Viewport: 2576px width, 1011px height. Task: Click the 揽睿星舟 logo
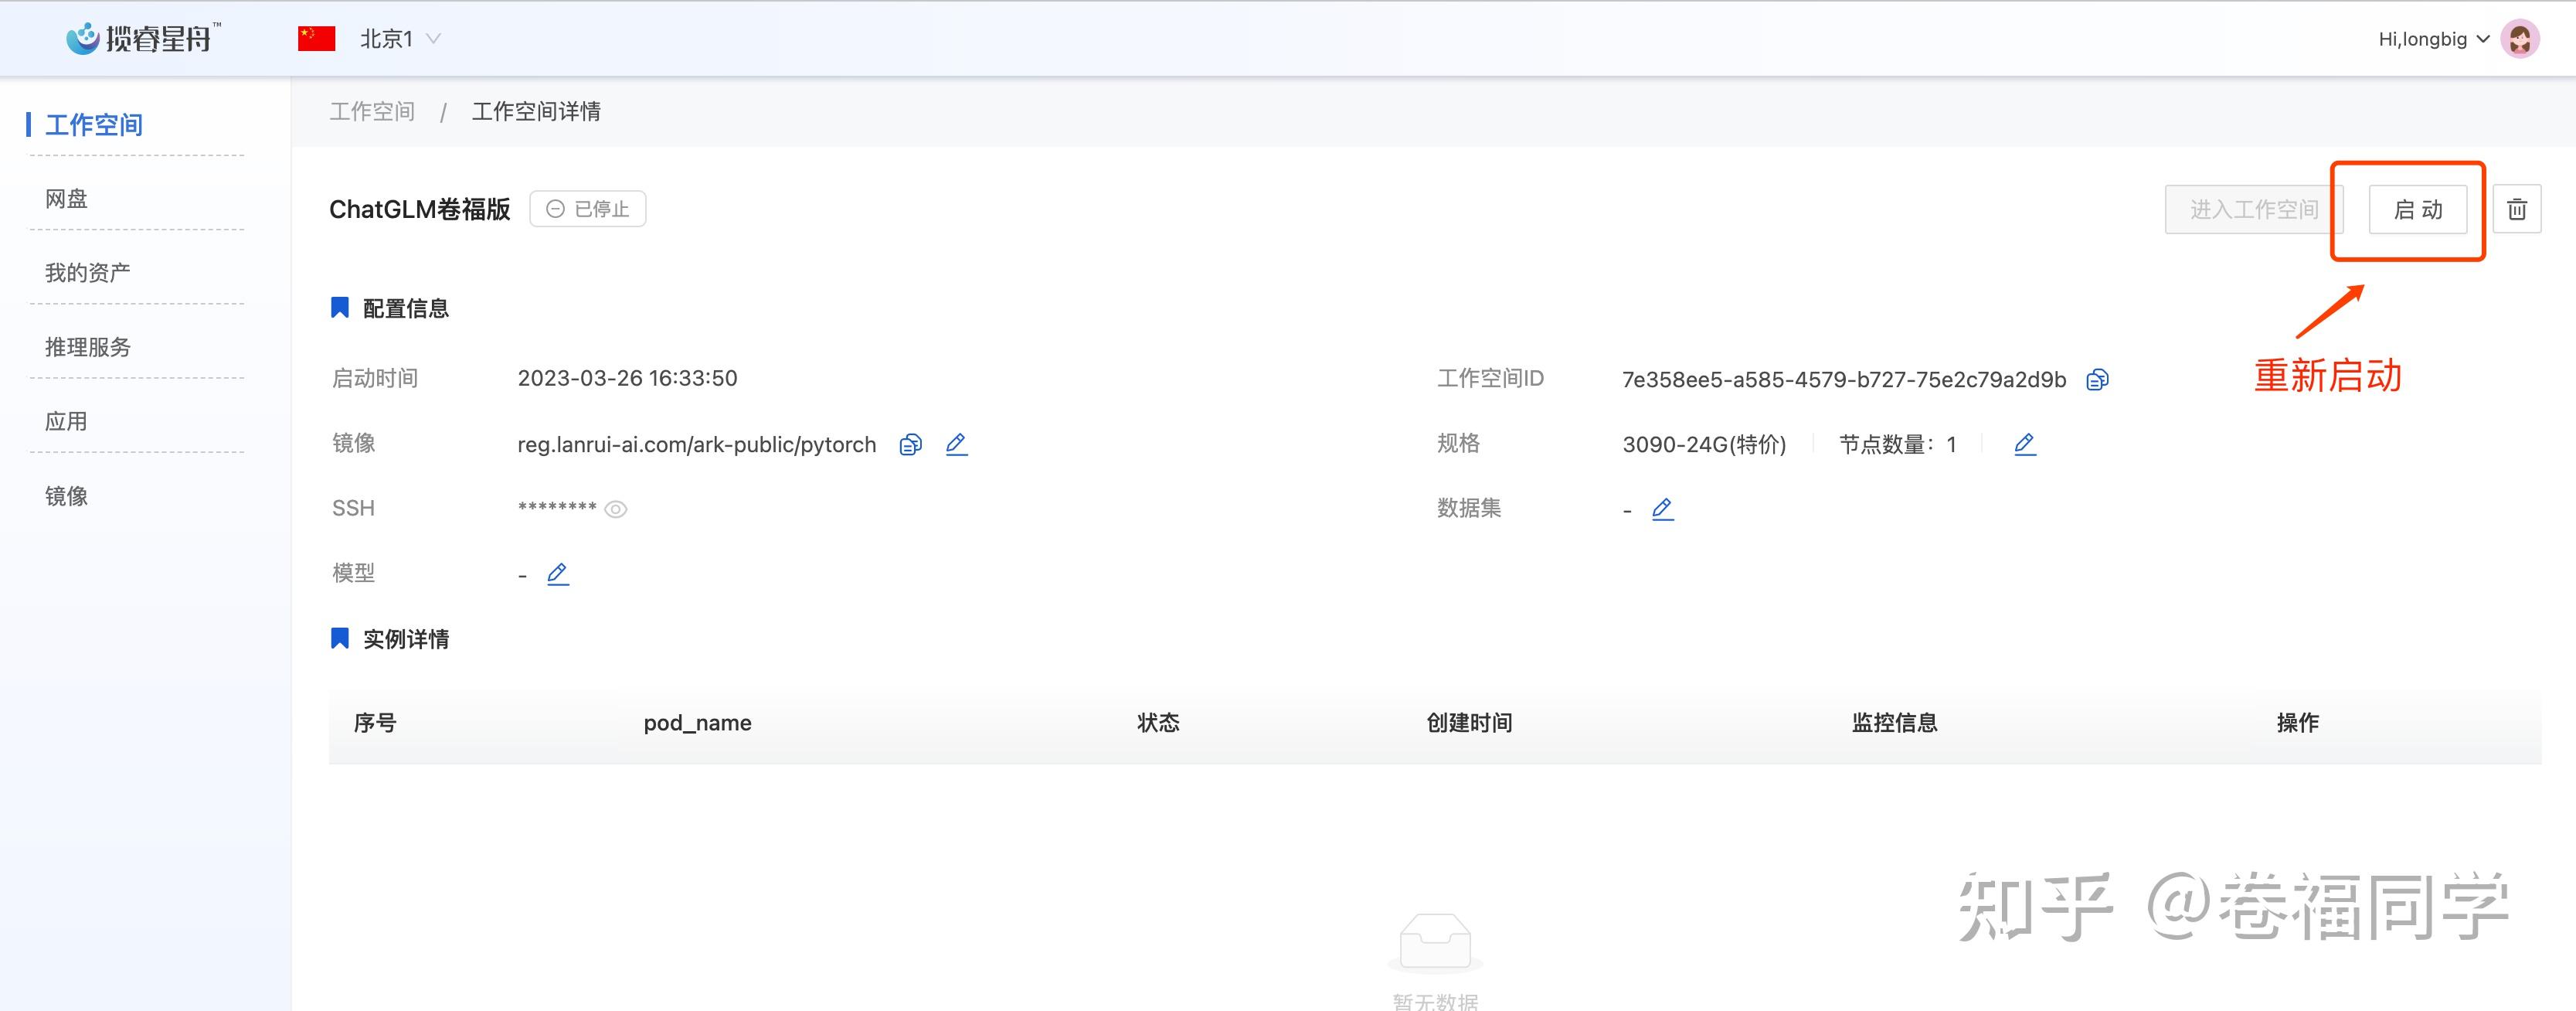pyautogui.click(x=143, y=38)
